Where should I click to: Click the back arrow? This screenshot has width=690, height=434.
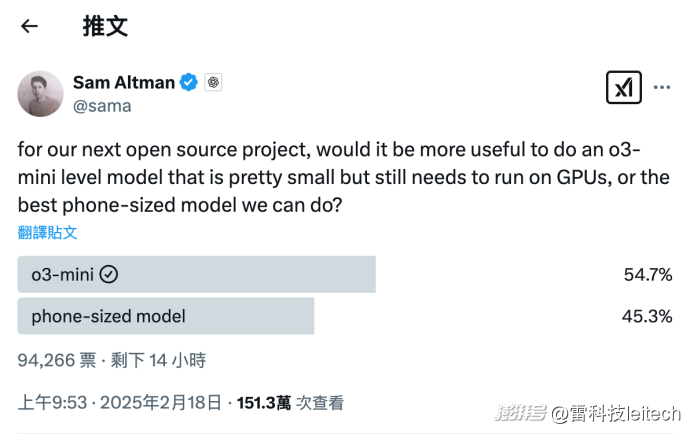pyautogui.click(x=29, y=26)
